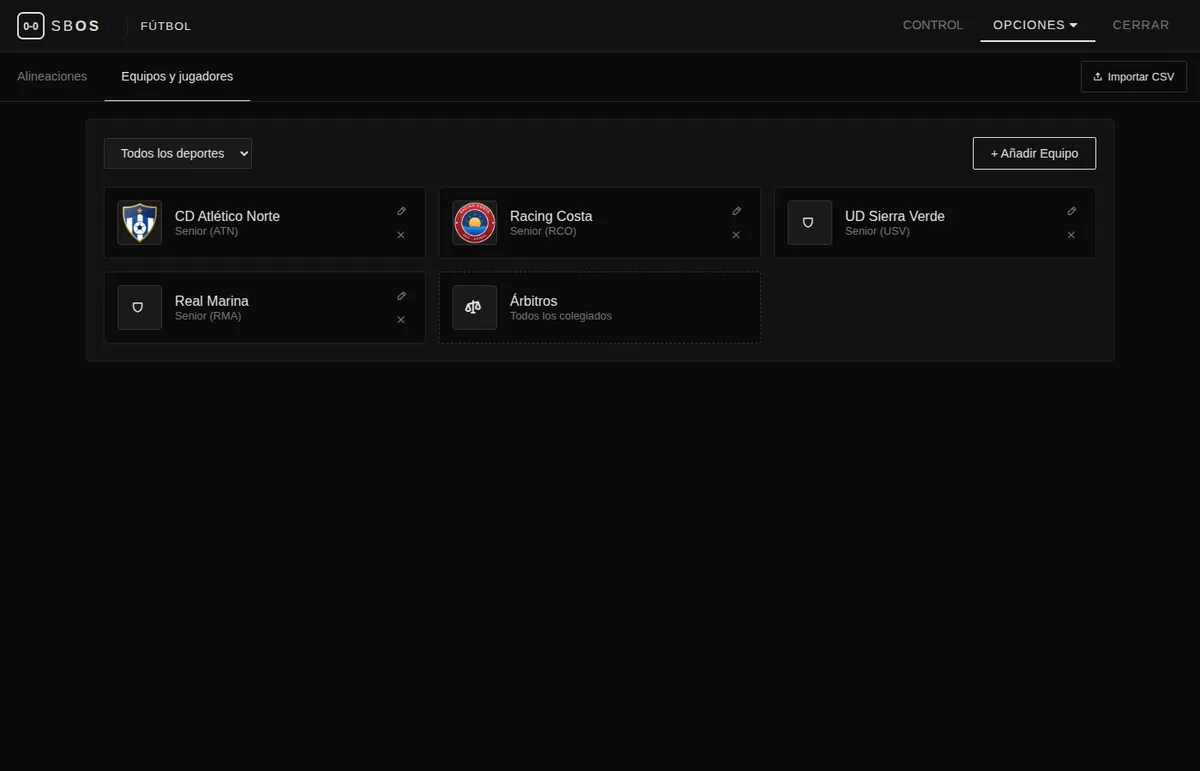Edit the Real Marina team
Viewport: 1200px width, 771px height.
pyautogui.click(x=401, y=296)
